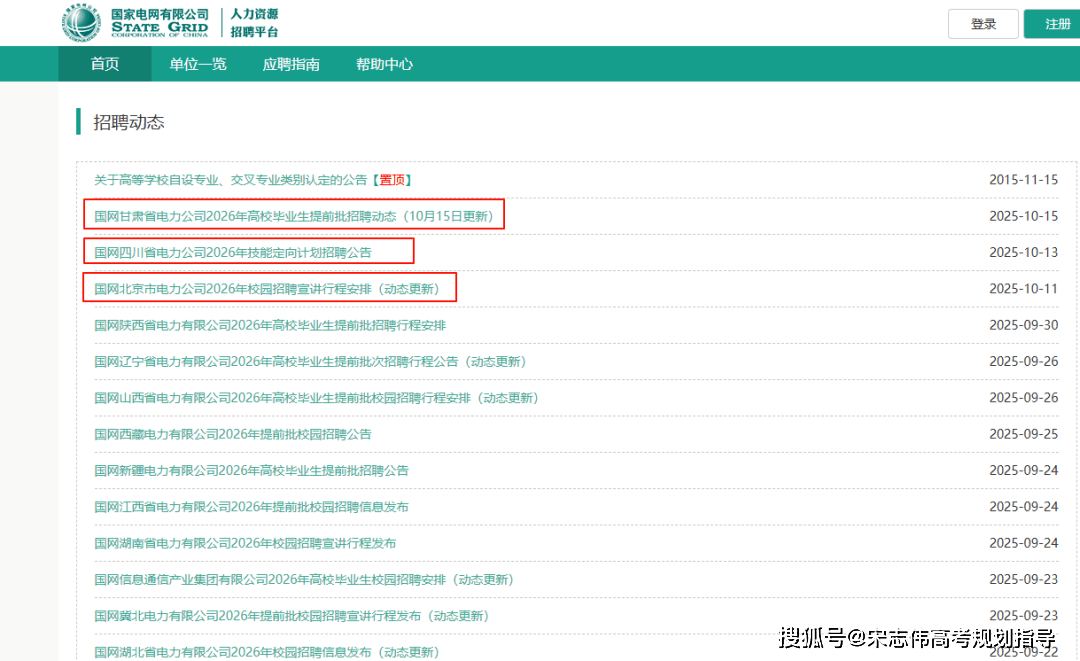Go to the 帮助中心 help center

pos(384,64)
